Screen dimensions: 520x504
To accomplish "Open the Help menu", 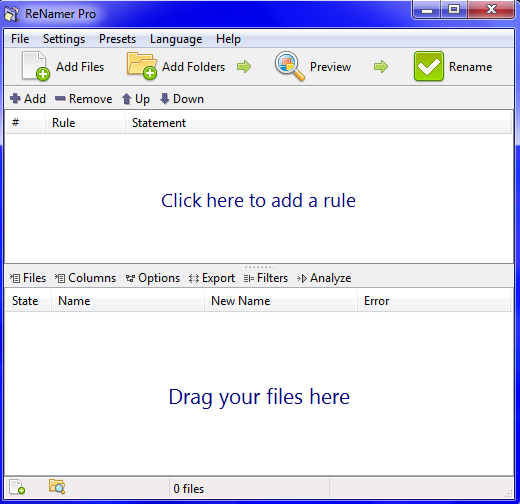I will pos(228,39).
